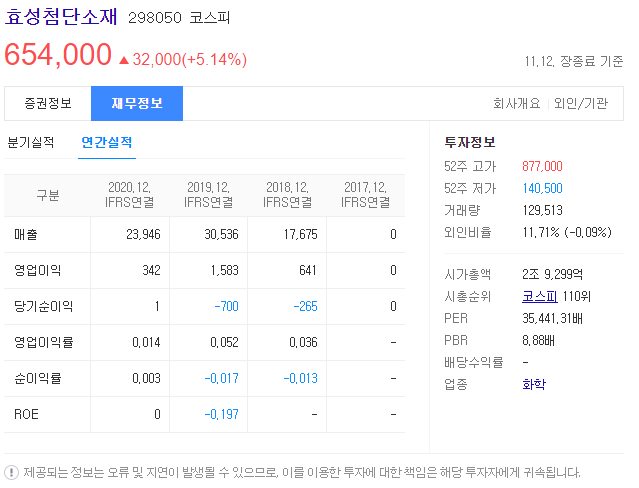
Task: Click PER value 35,441.31배
Action: point(553,318)
